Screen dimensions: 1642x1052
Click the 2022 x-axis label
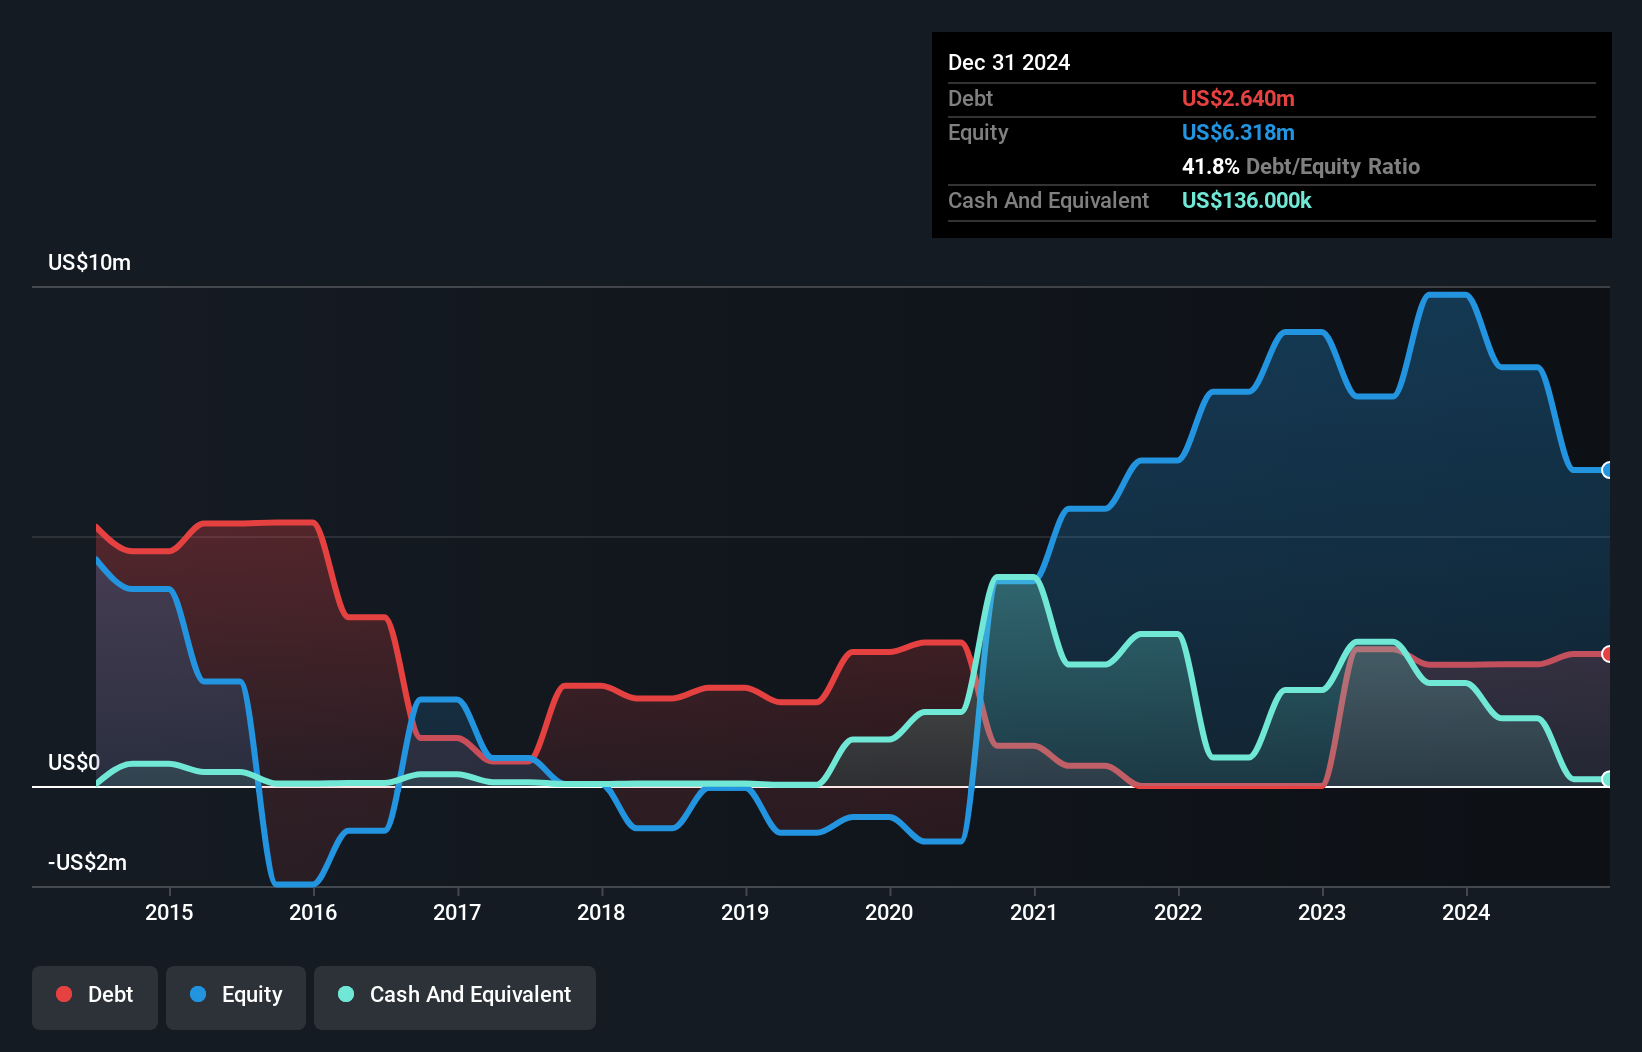pos(1178,912)
